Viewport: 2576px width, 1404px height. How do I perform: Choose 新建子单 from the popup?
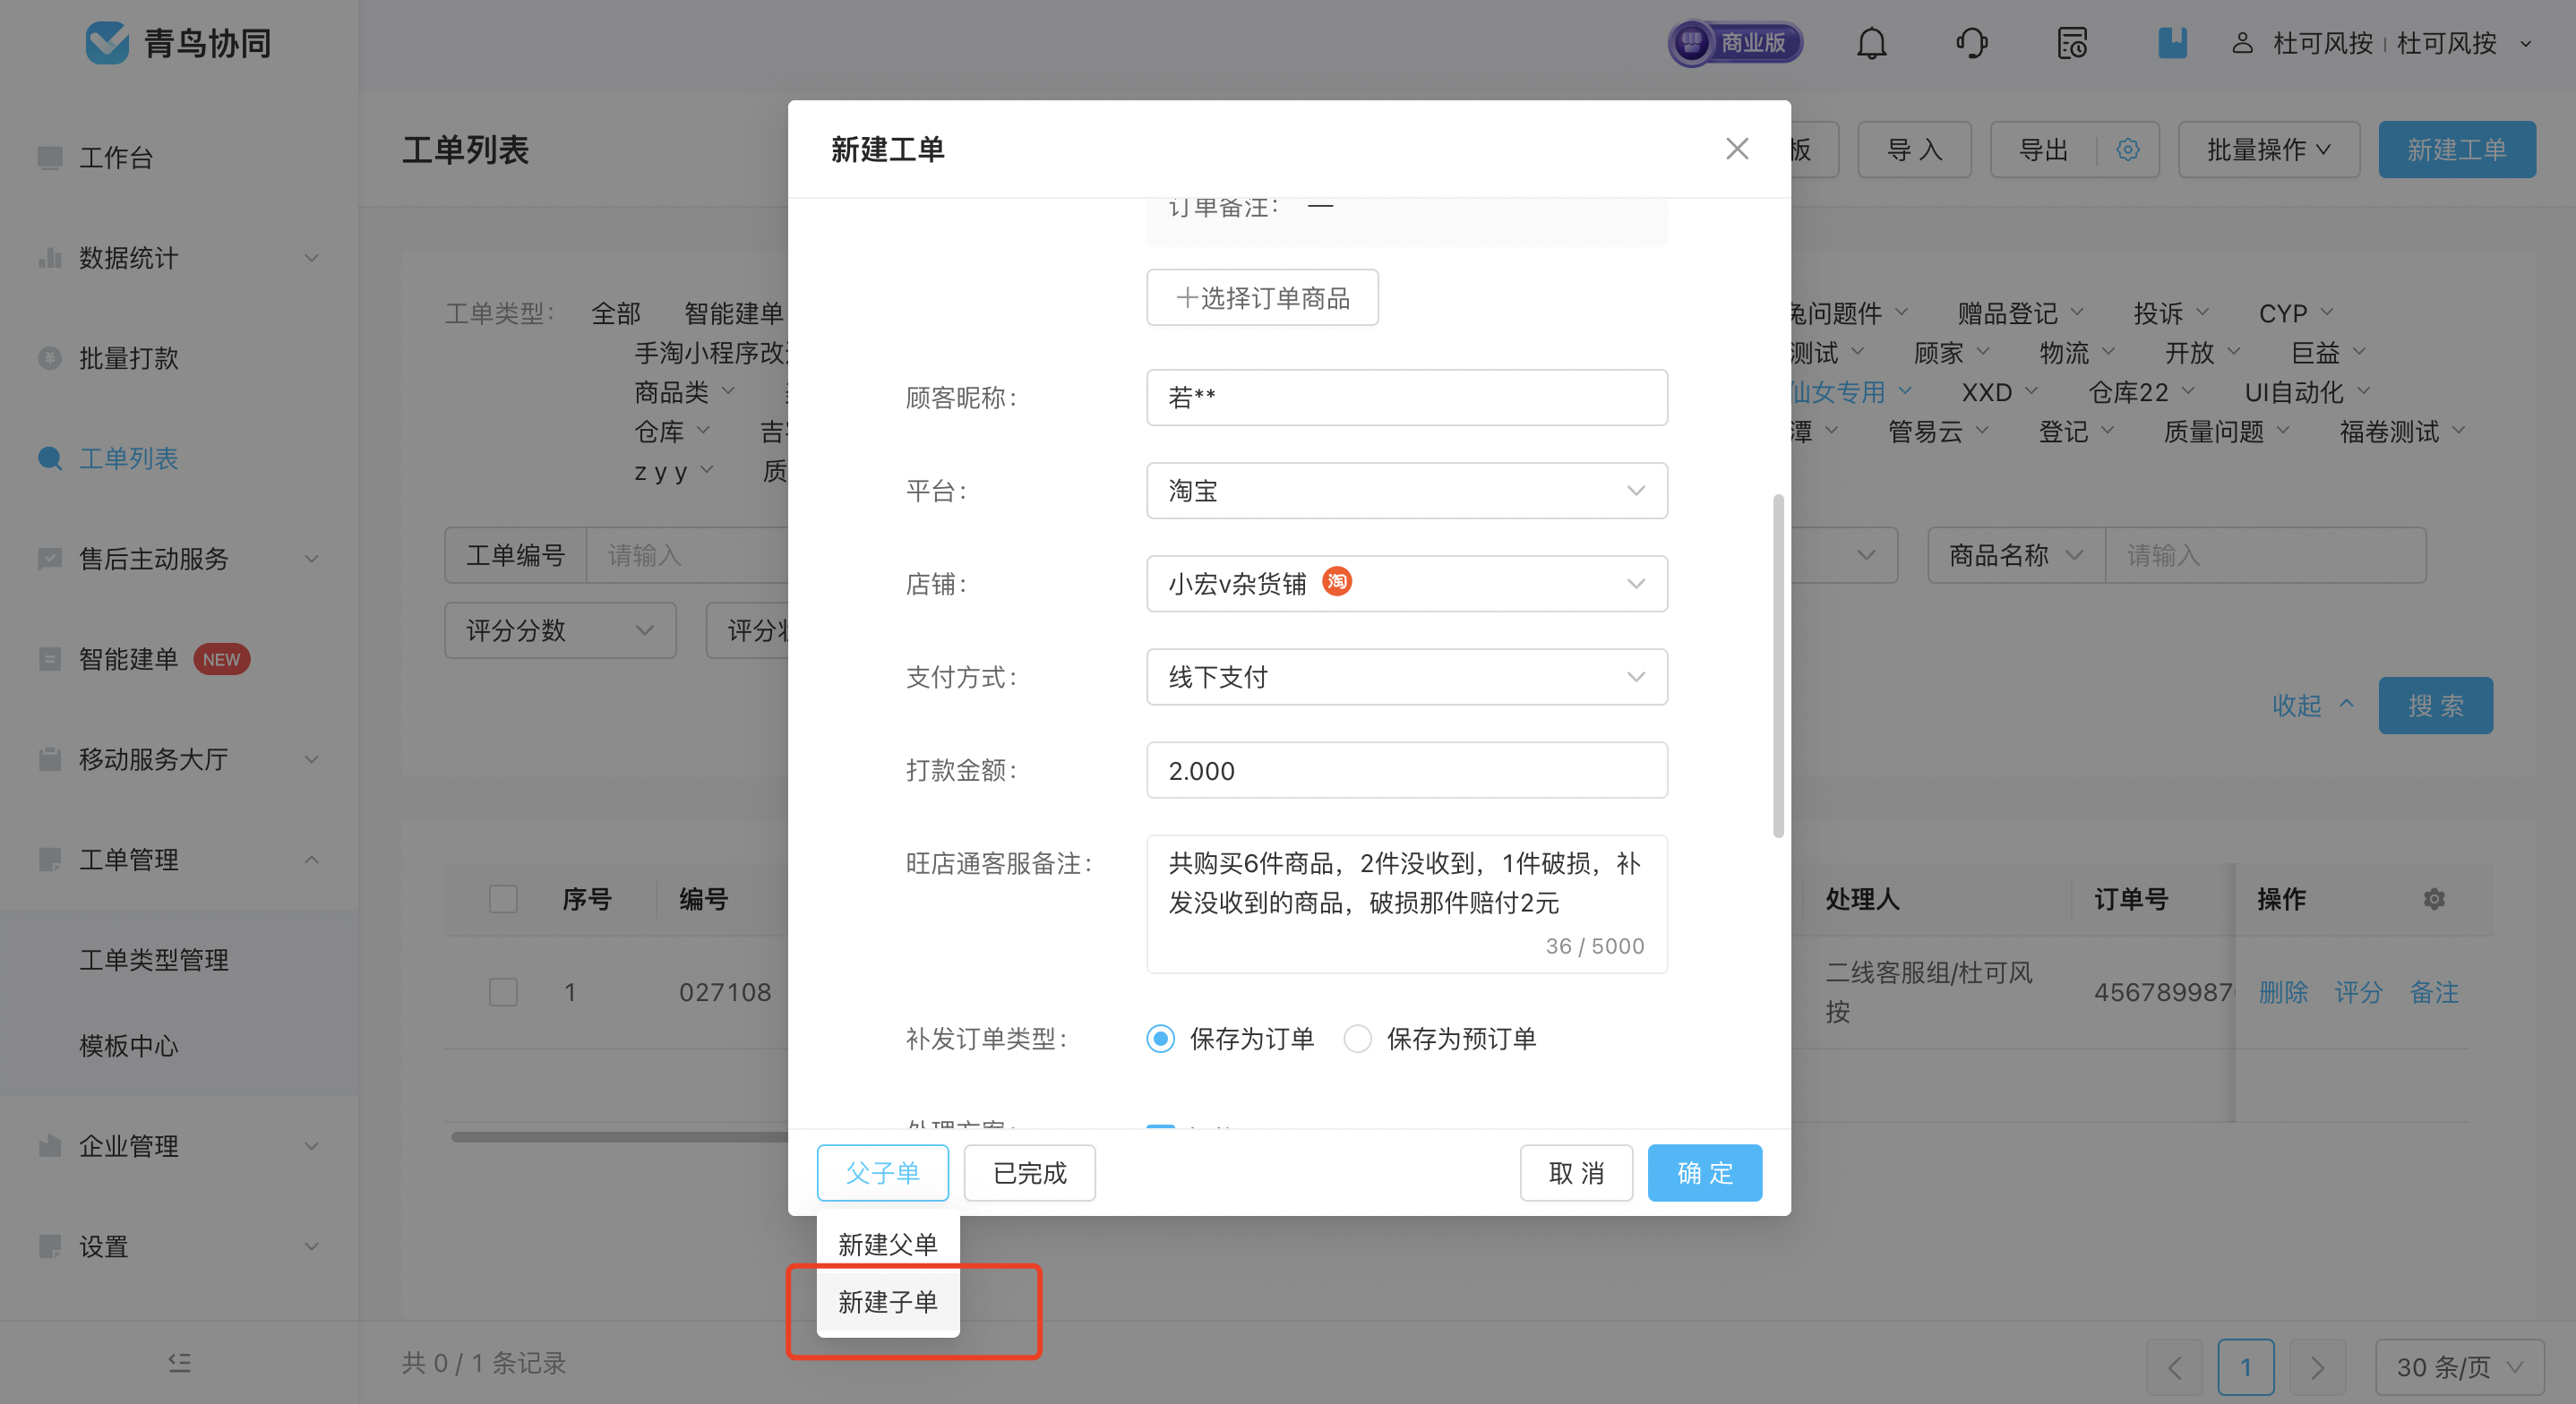tap(887, 1301)
